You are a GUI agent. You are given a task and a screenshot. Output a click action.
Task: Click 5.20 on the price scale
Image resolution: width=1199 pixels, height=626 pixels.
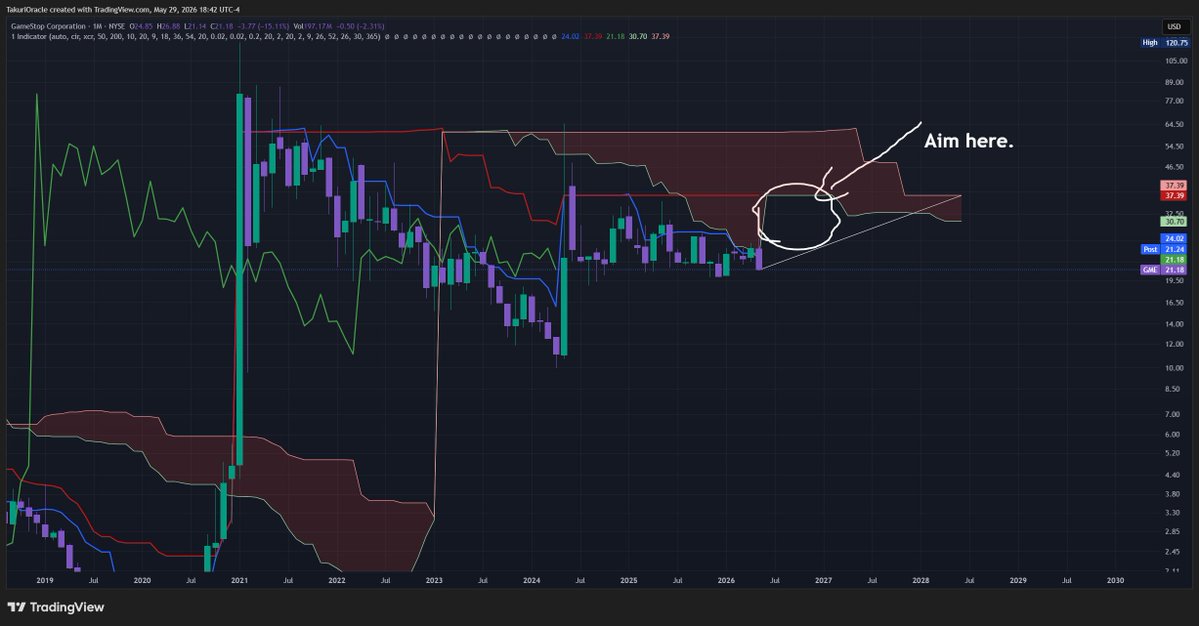point(1173,453)
